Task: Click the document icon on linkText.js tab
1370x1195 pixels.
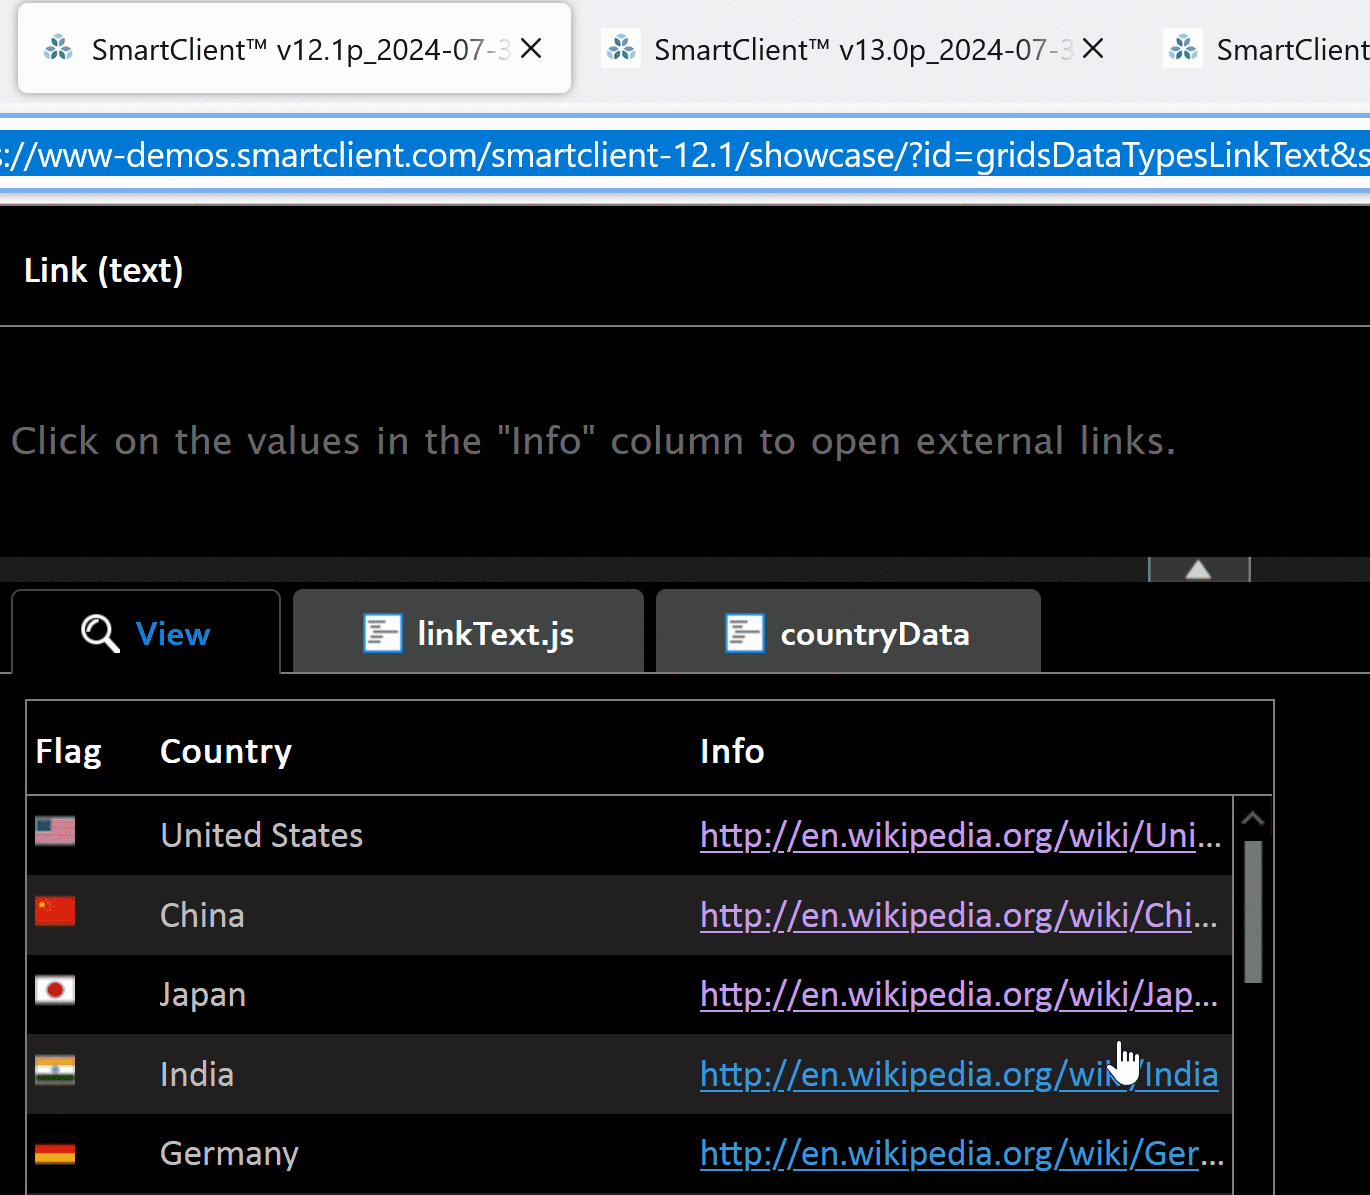Action: 383,633
